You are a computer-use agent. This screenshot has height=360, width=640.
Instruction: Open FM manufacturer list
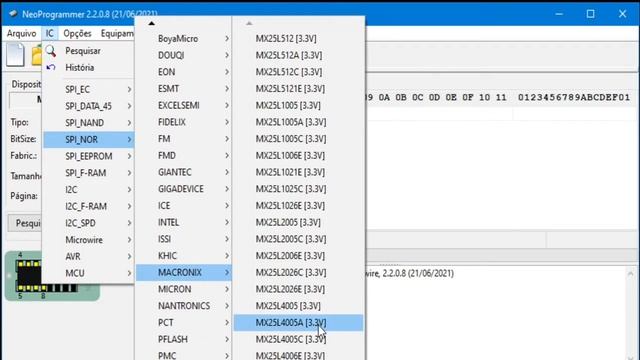pyautogui.click(x=184, y=139)
